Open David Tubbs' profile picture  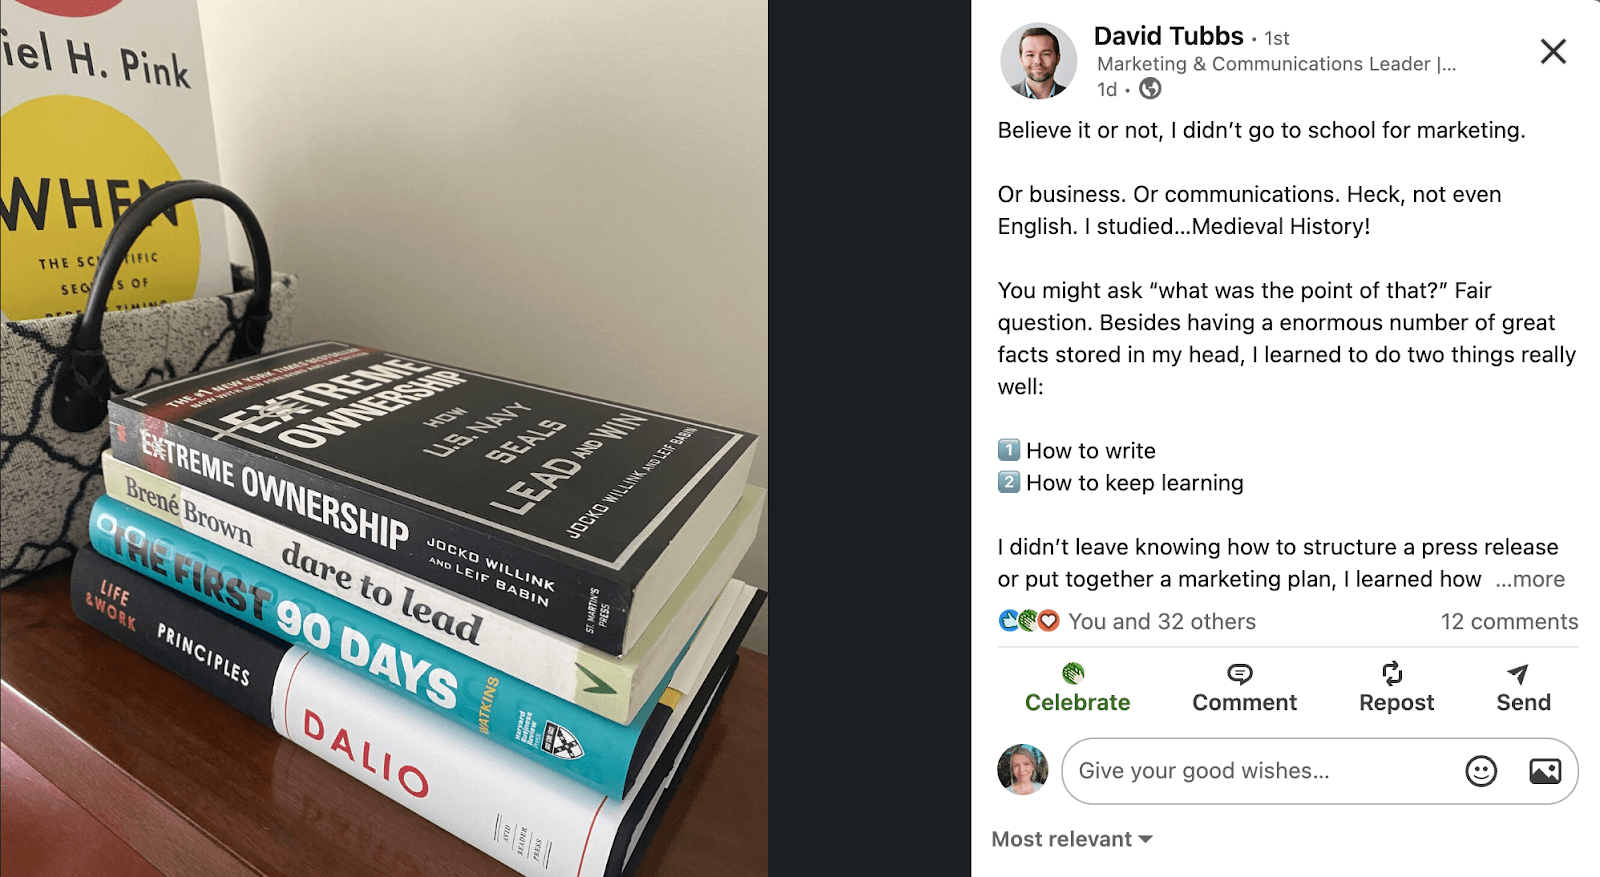[x=1038, y=61]
